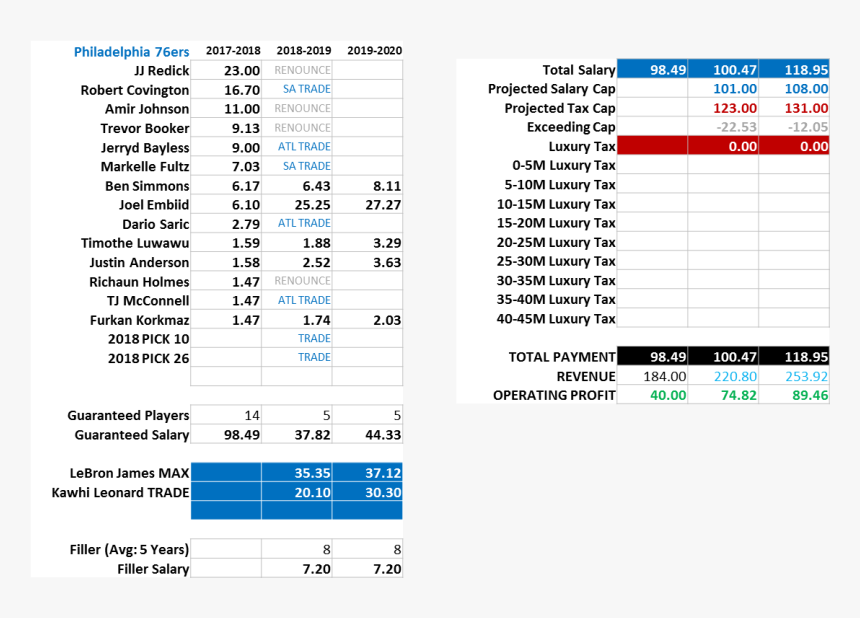
Task: Select the 0-5M Luxury Tax label
Action: (x=564, y=166)
